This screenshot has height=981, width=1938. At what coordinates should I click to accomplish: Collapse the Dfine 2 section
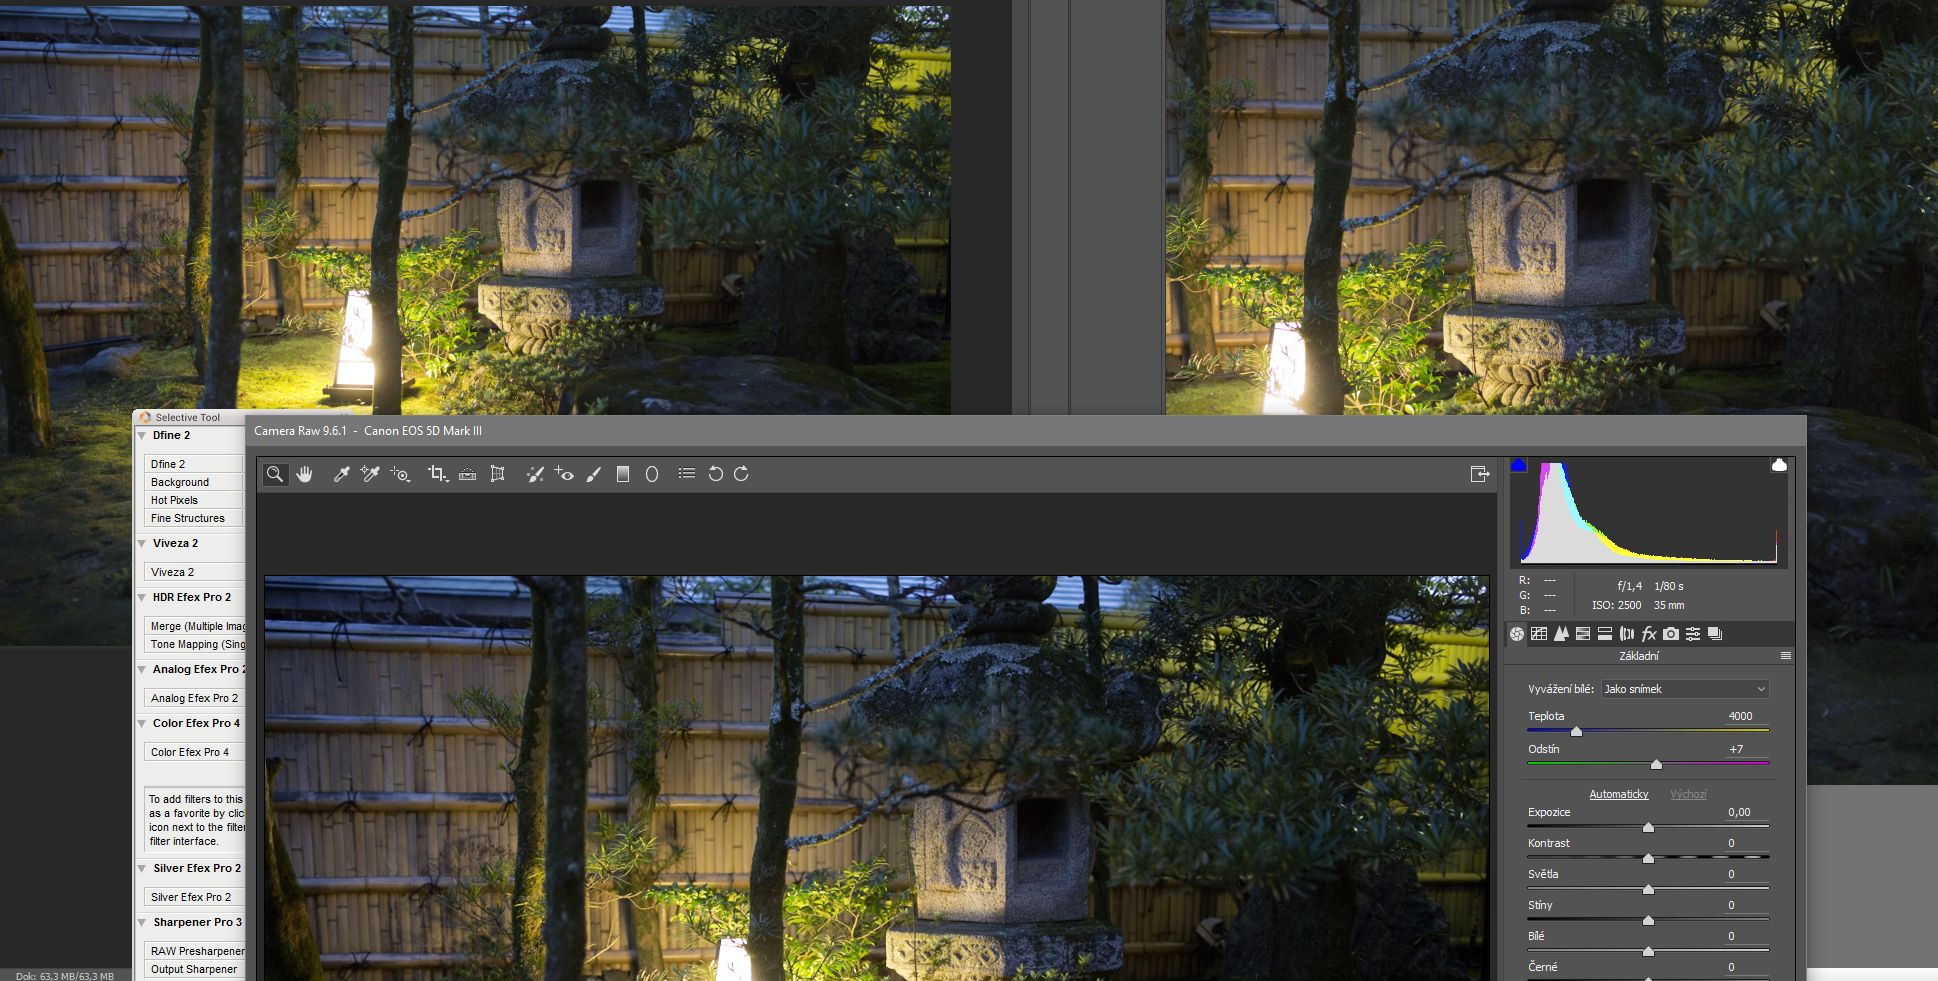(x=142, y=436)
